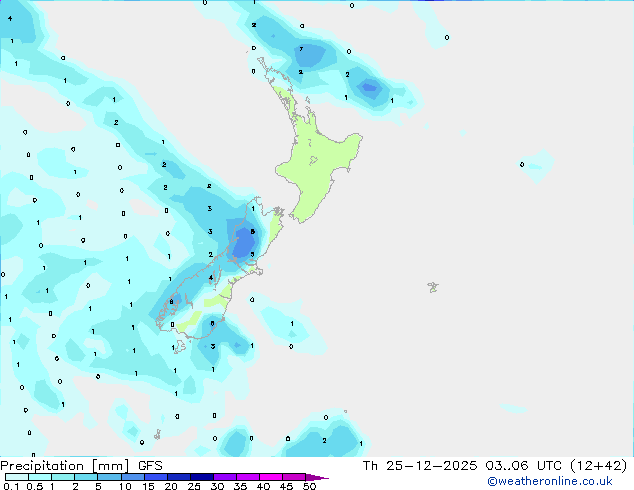Click the 0.1–0.5 mm legend swatch
This screenshot has height=490, width=634.
coord(17,477)
